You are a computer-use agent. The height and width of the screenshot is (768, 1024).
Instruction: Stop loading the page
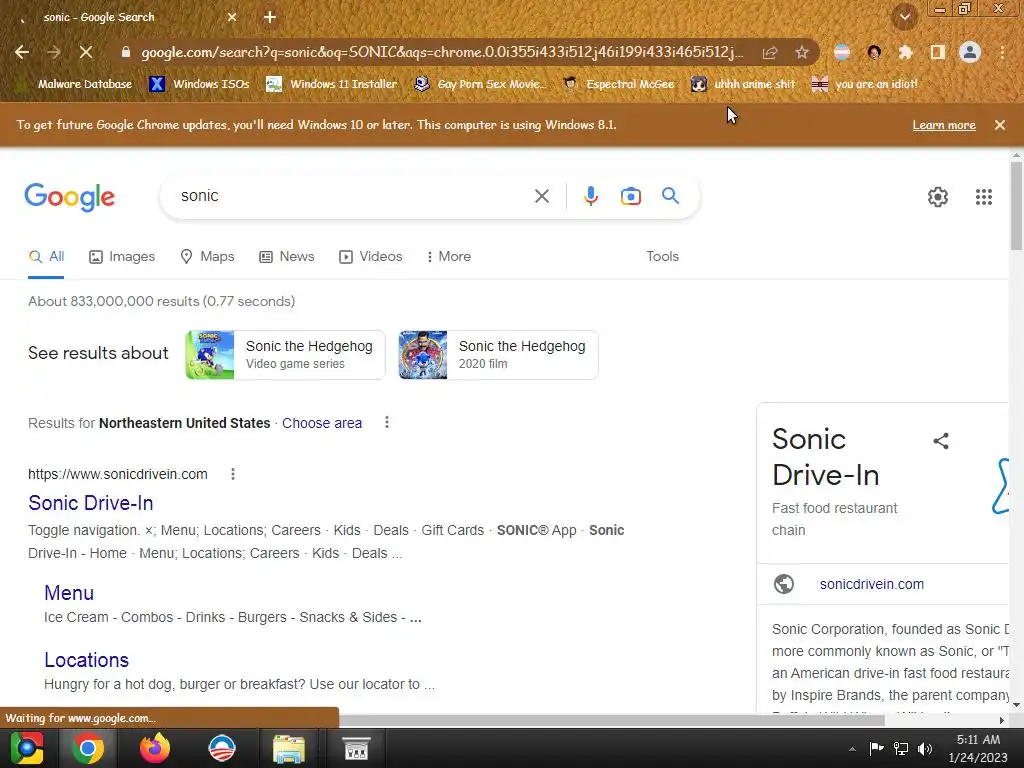coord(86,52)
